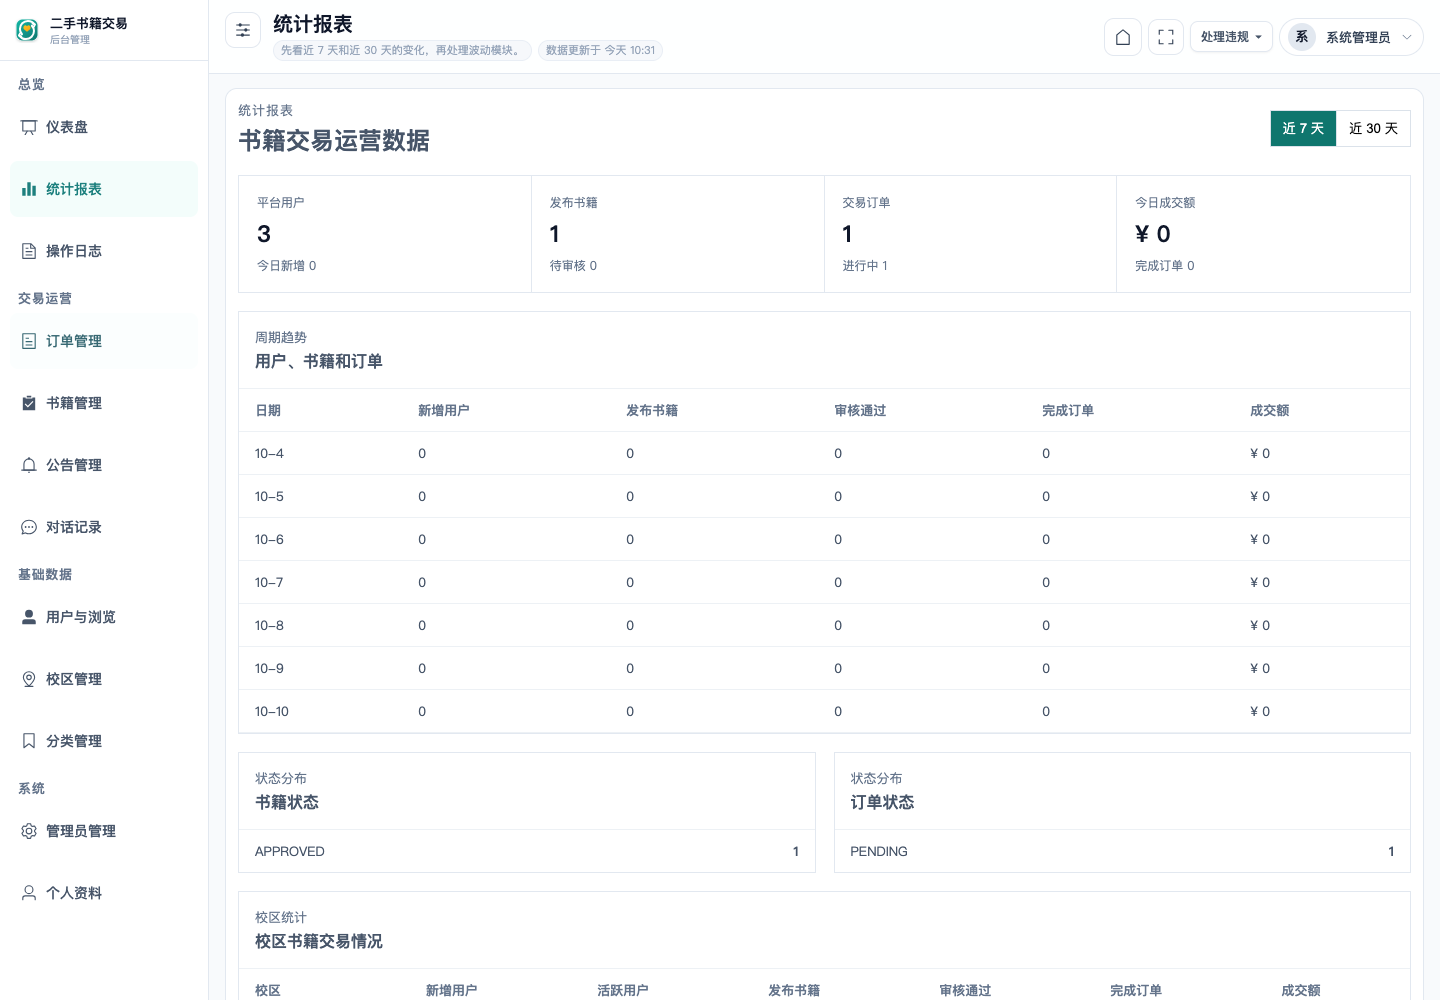Click the APPROVED status row
Image resolution: width=1440 pixels, height=1000 pixels.
pyautogui.click(x=527, y=851)
